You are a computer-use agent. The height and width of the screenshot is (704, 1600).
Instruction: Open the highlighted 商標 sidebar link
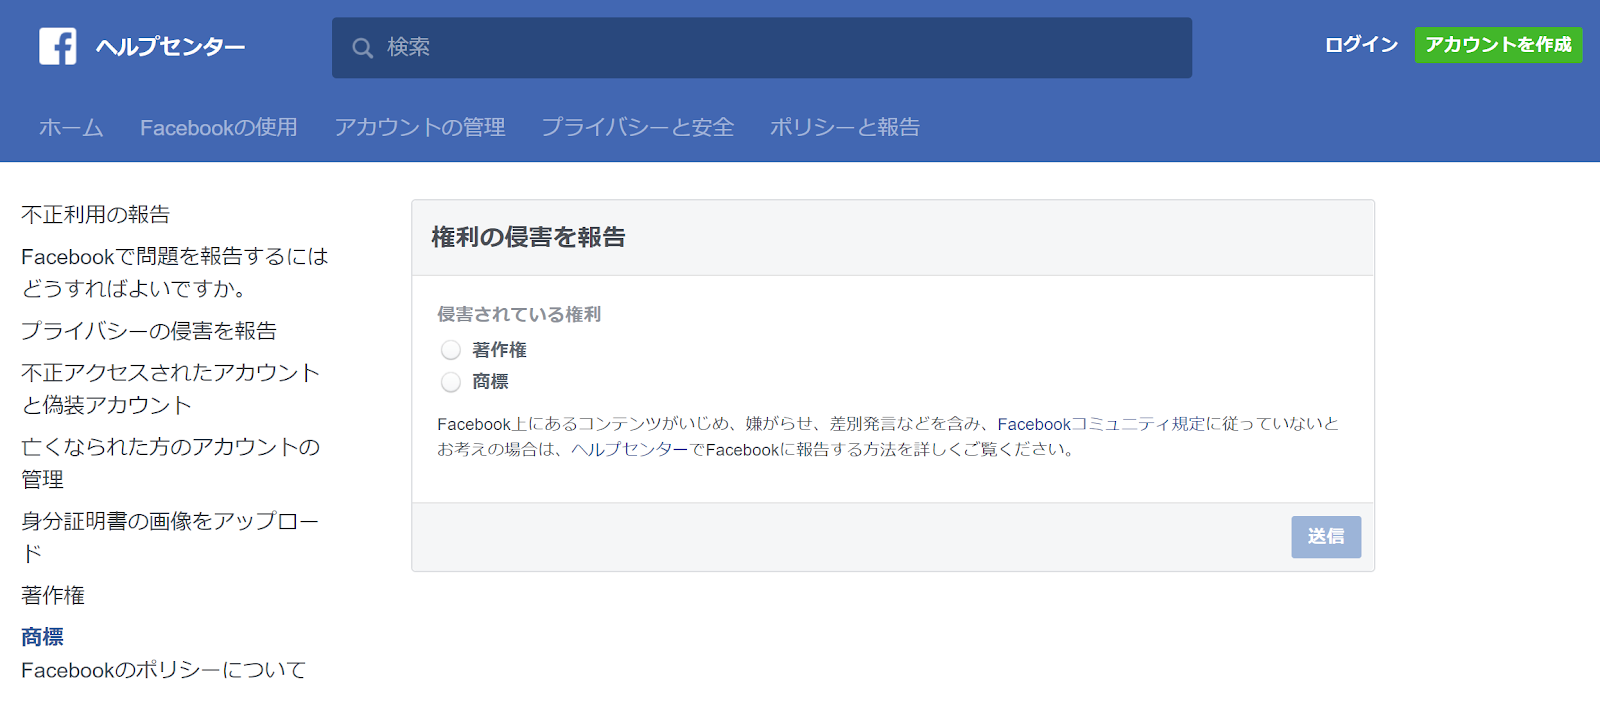[43, 637]
